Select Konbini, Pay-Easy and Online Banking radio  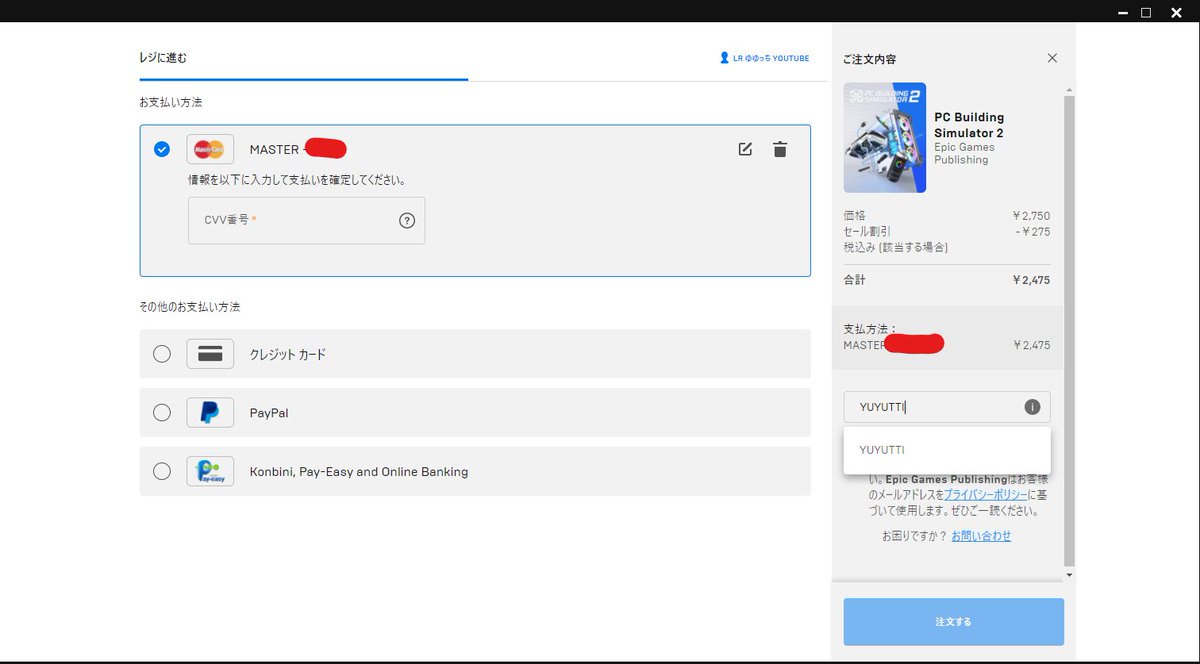pyautogui.click(x=162, y=471)
